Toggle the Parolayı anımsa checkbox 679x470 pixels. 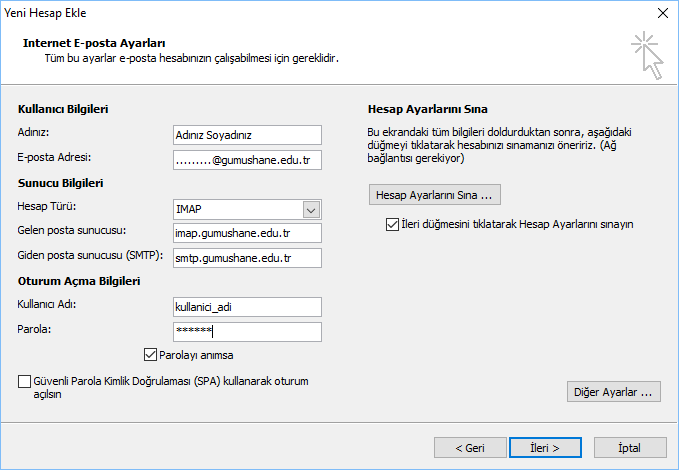[151, 354]
